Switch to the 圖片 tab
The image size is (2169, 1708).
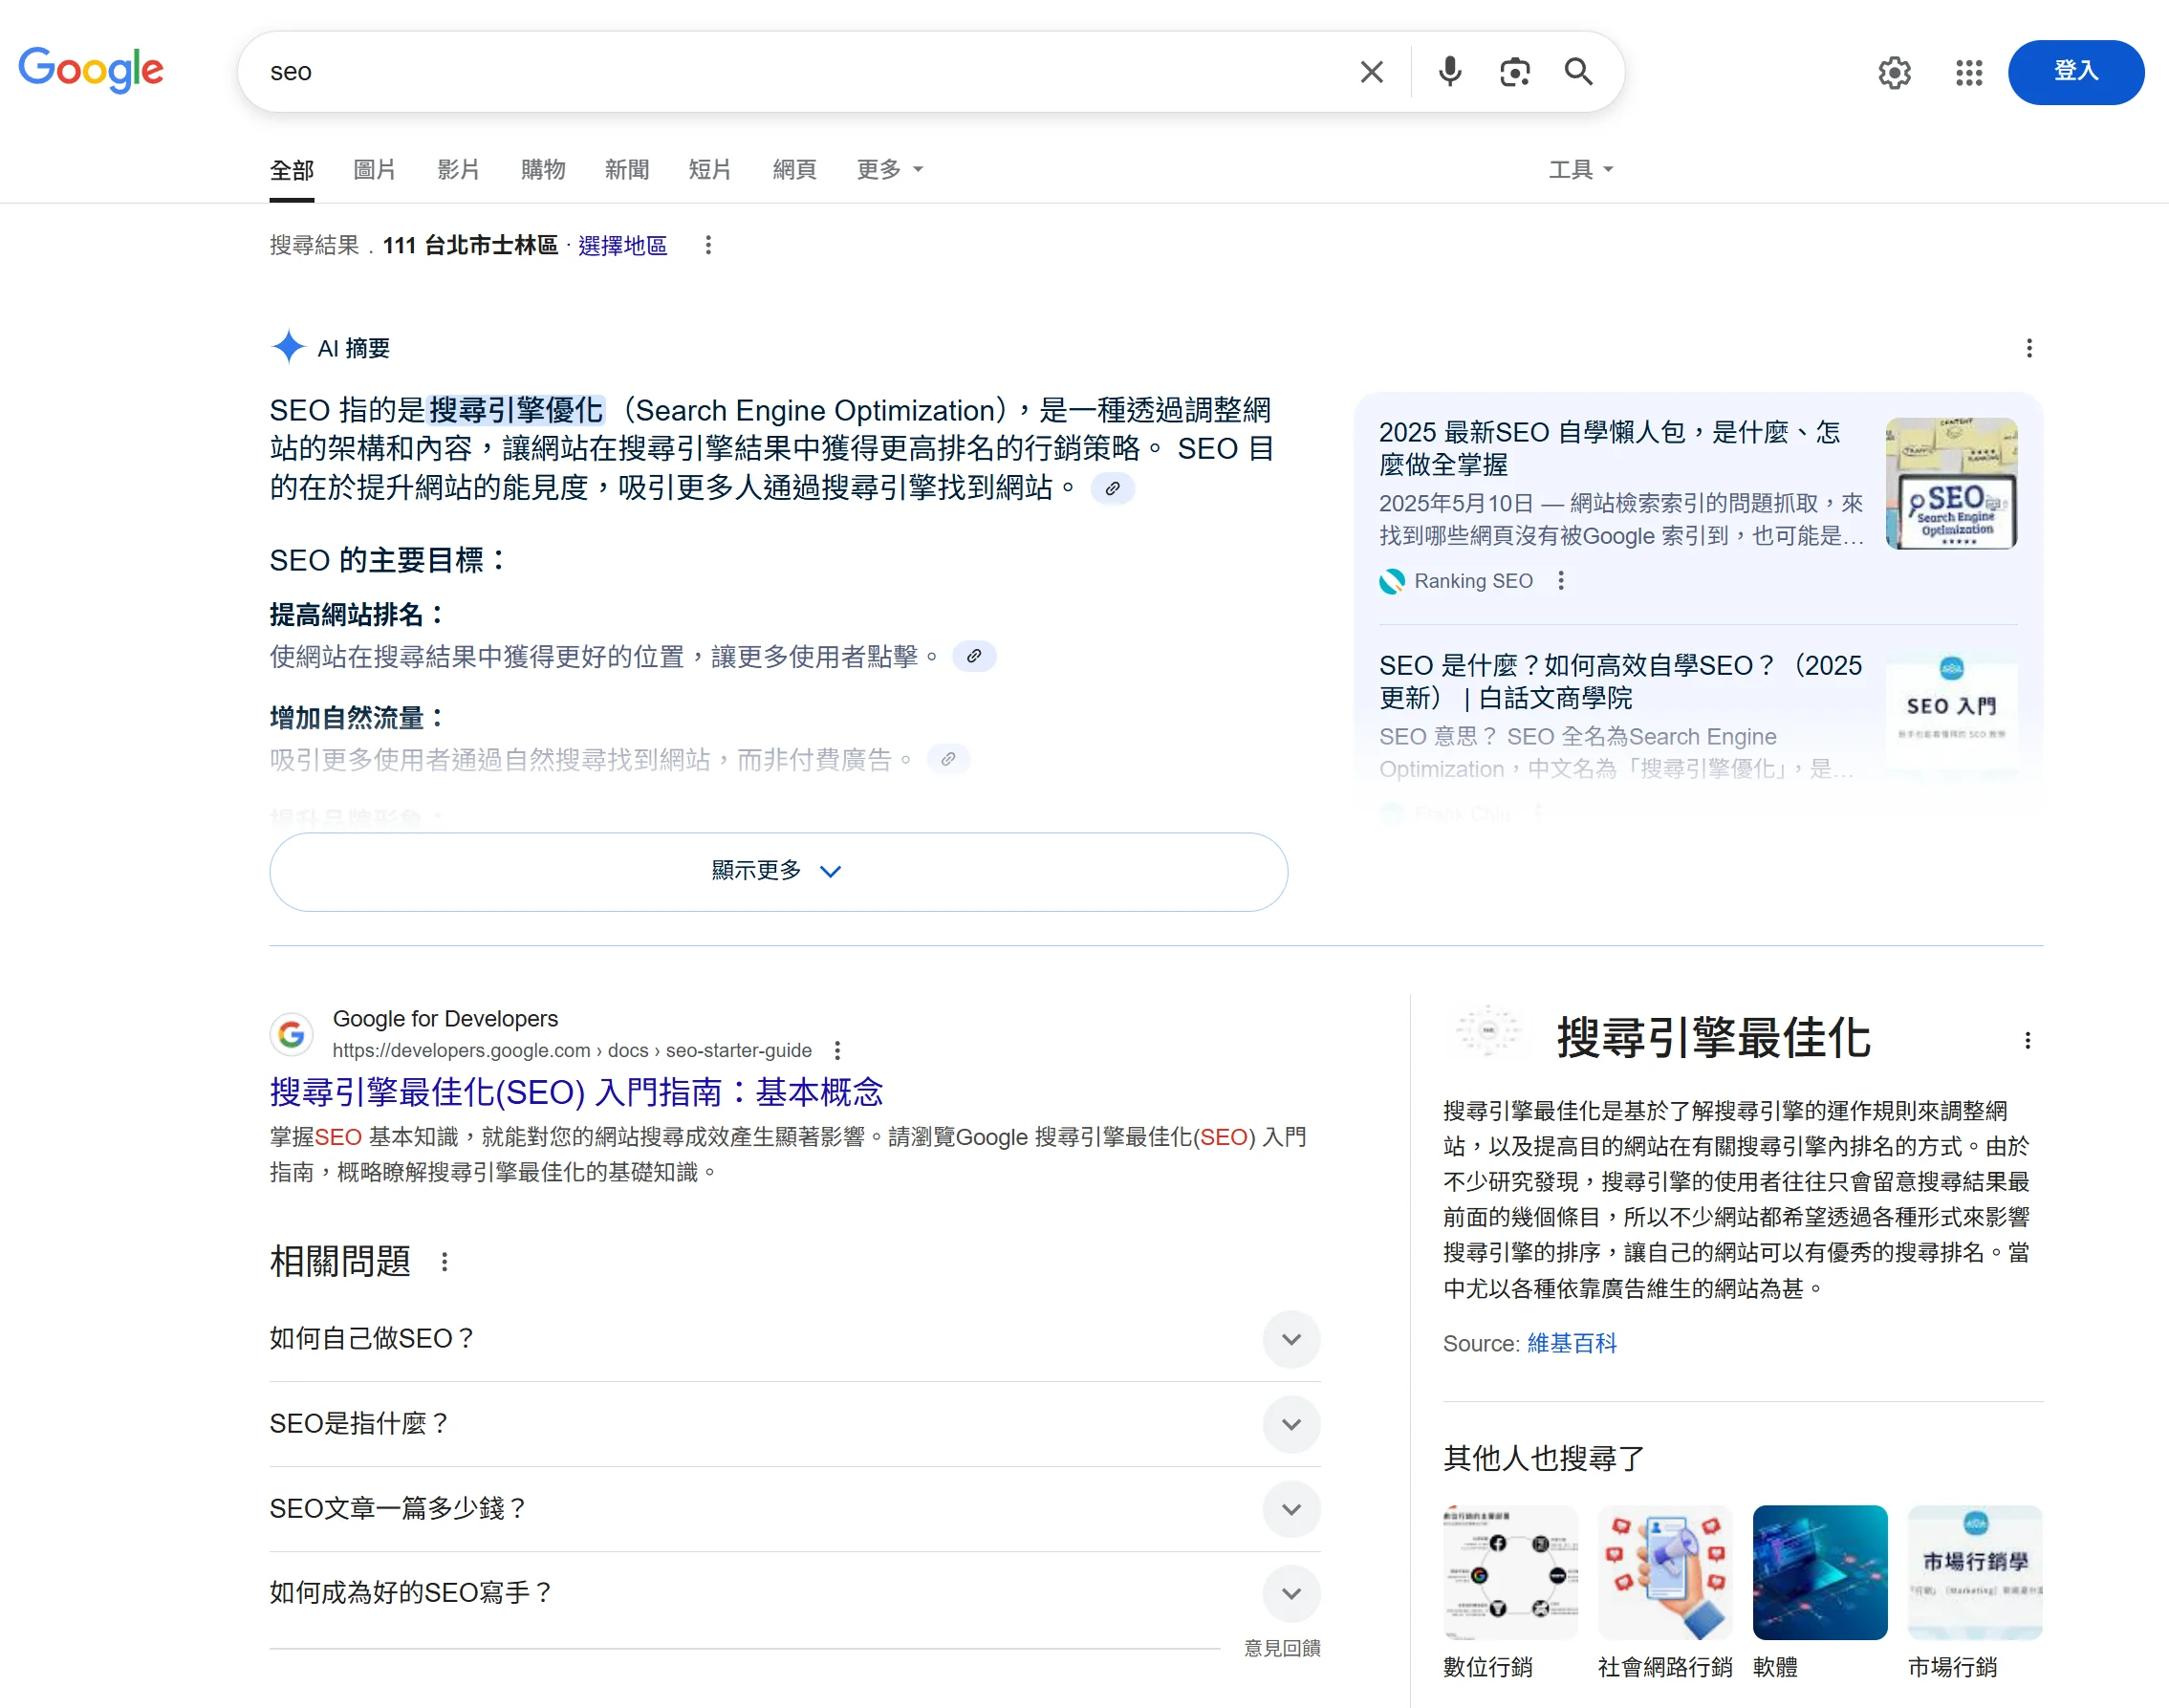point(374,169)
